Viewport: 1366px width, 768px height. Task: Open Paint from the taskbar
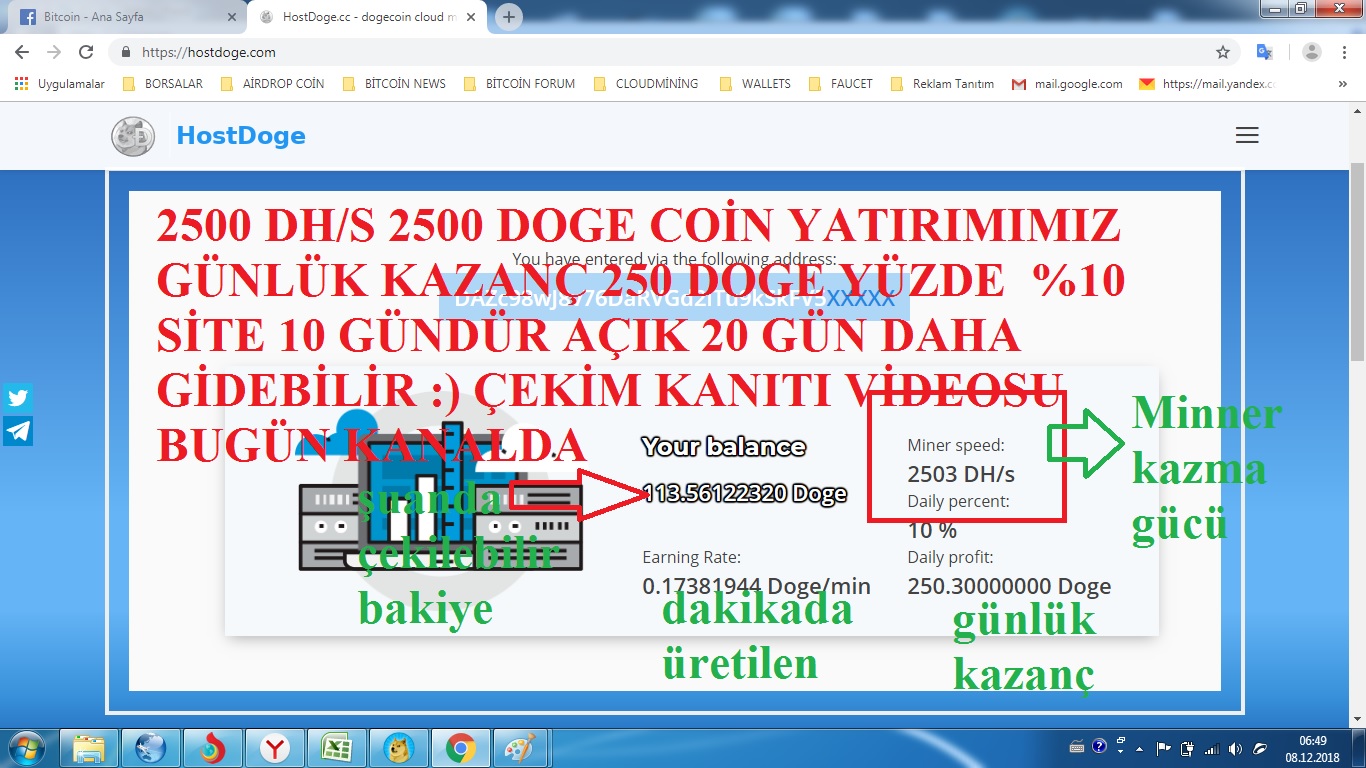coord(521,748)
